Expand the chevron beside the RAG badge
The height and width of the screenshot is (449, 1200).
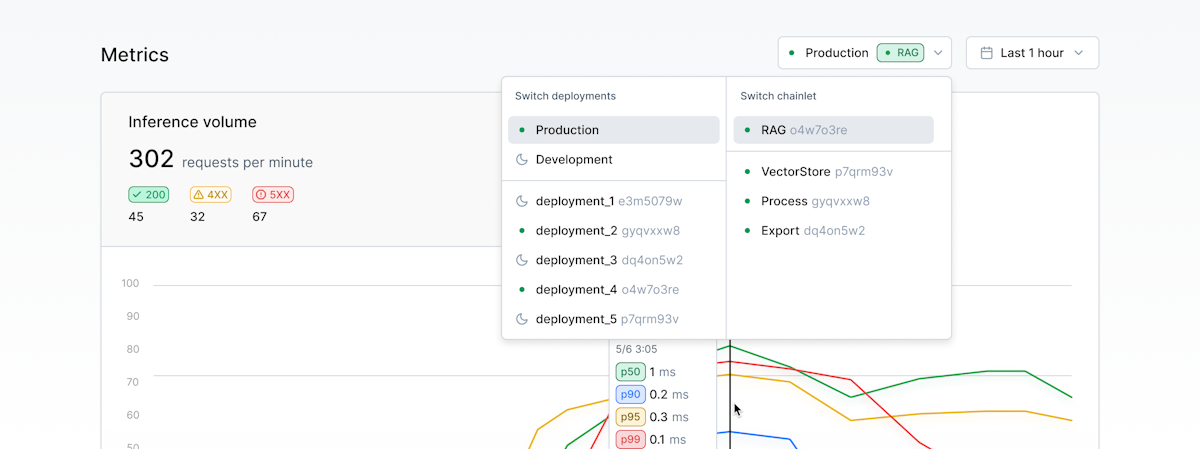[938, 53]
